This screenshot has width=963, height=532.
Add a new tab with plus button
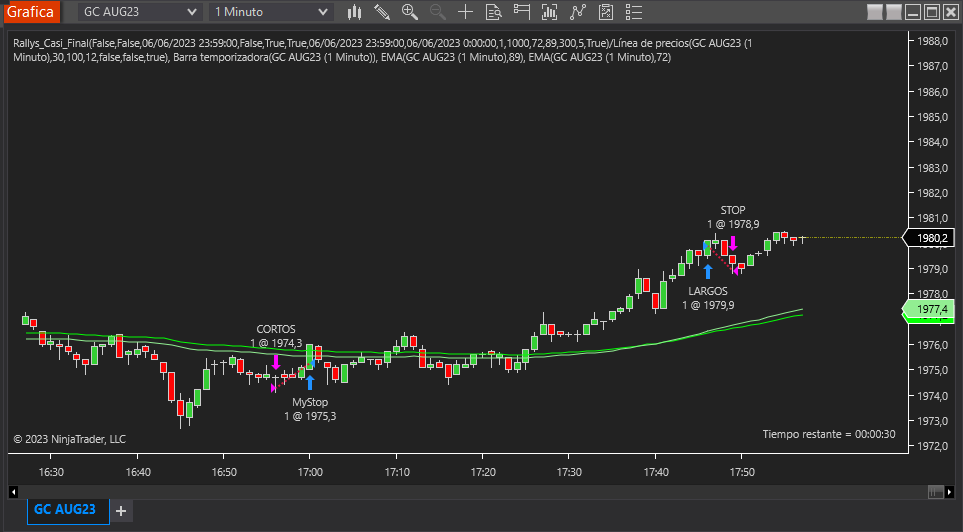click(x=121, y=510)
